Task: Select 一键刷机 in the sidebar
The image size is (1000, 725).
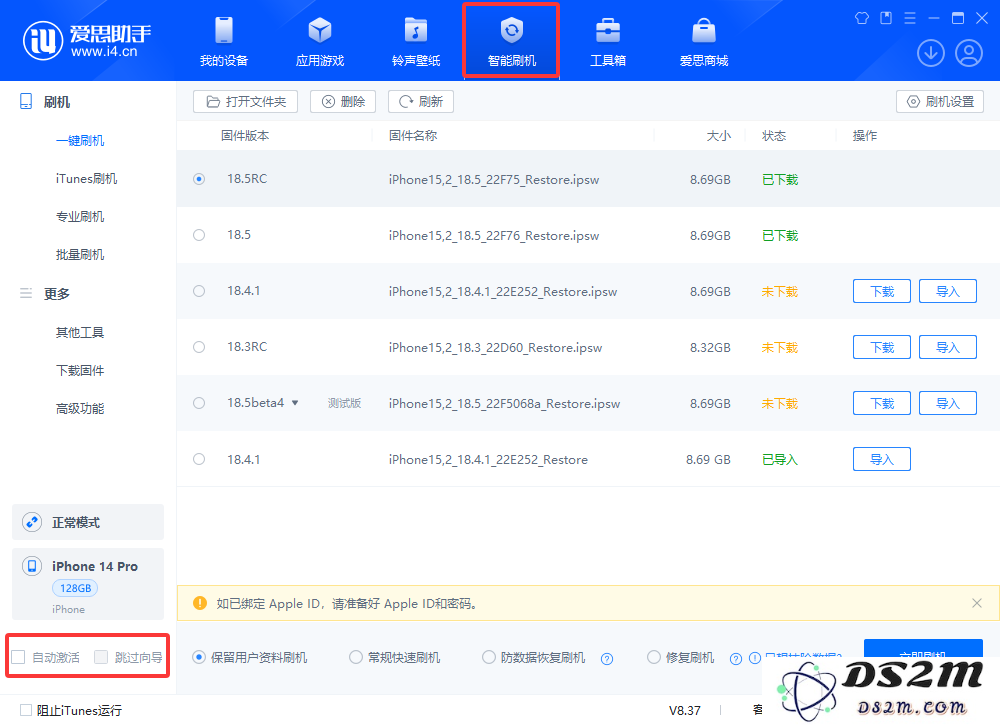Action: coord(80,140)
